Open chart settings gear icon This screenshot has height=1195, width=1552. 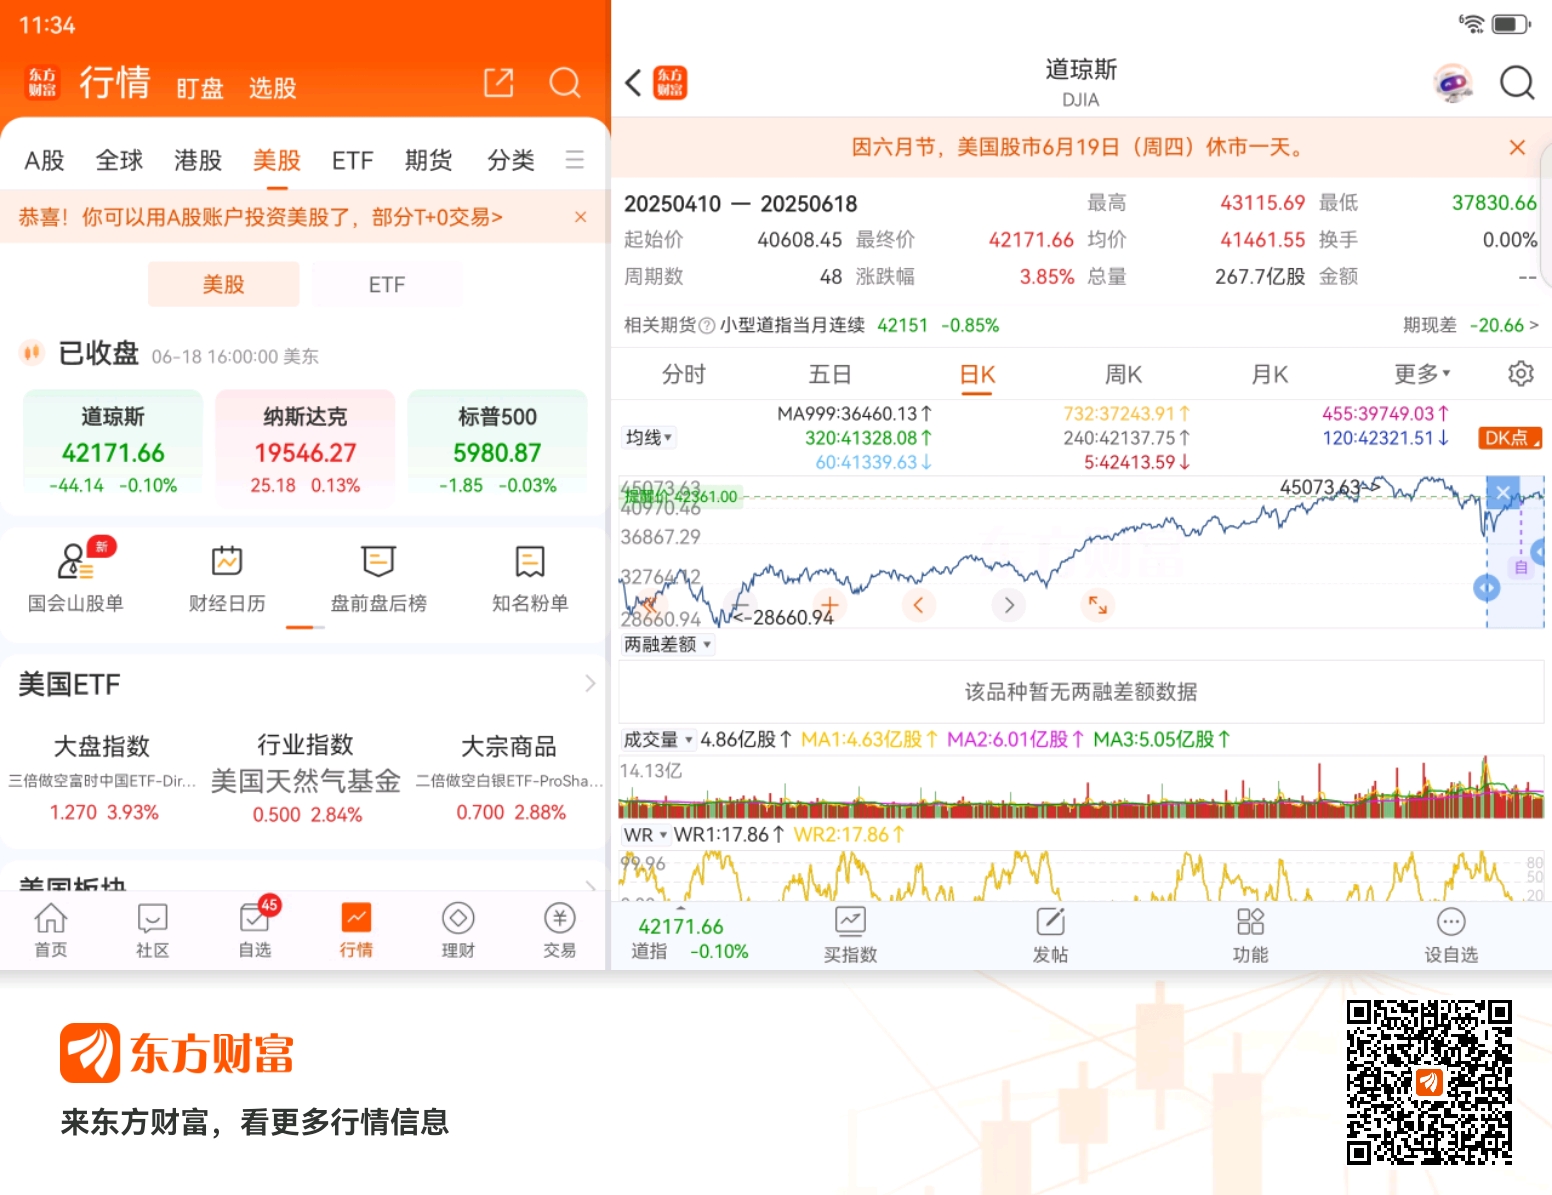[x=1521, y=374]
